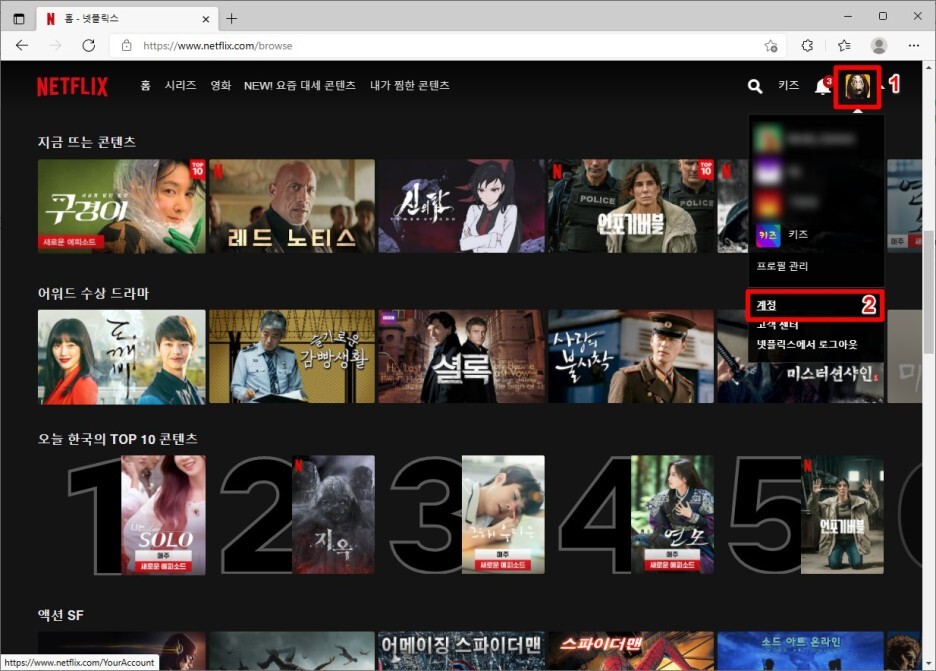Select the purple profile avatar in dropdown

click(x=768, y=173)
